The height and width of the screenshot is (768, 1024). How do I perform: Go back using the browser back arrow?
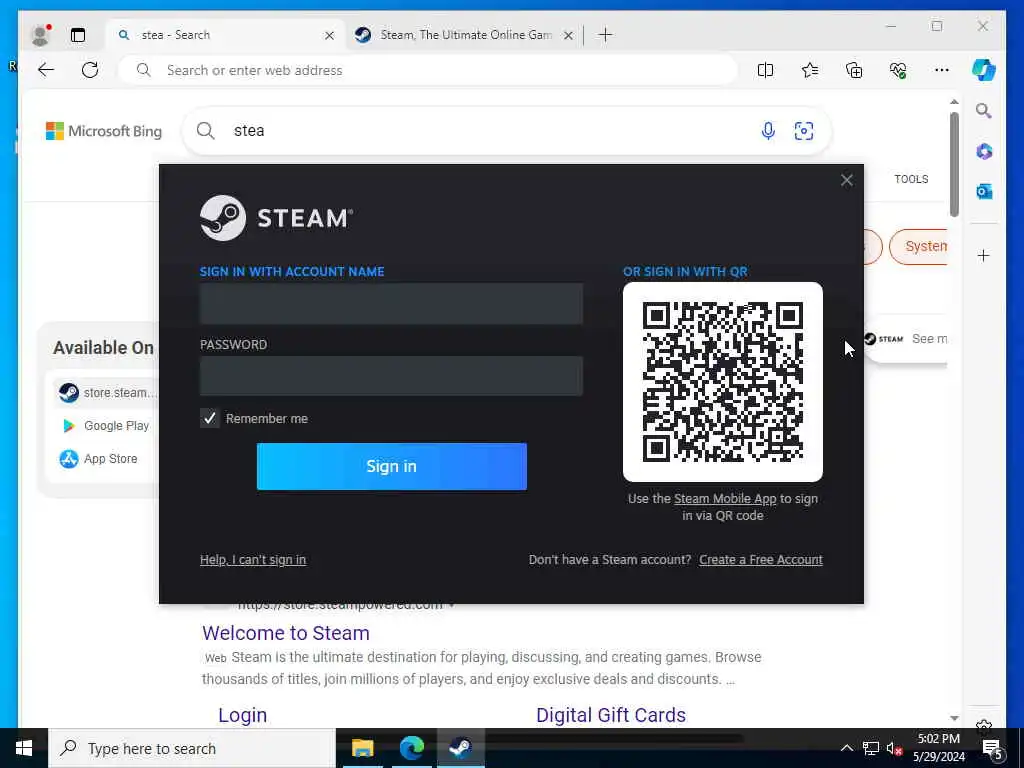pos(46,70)
